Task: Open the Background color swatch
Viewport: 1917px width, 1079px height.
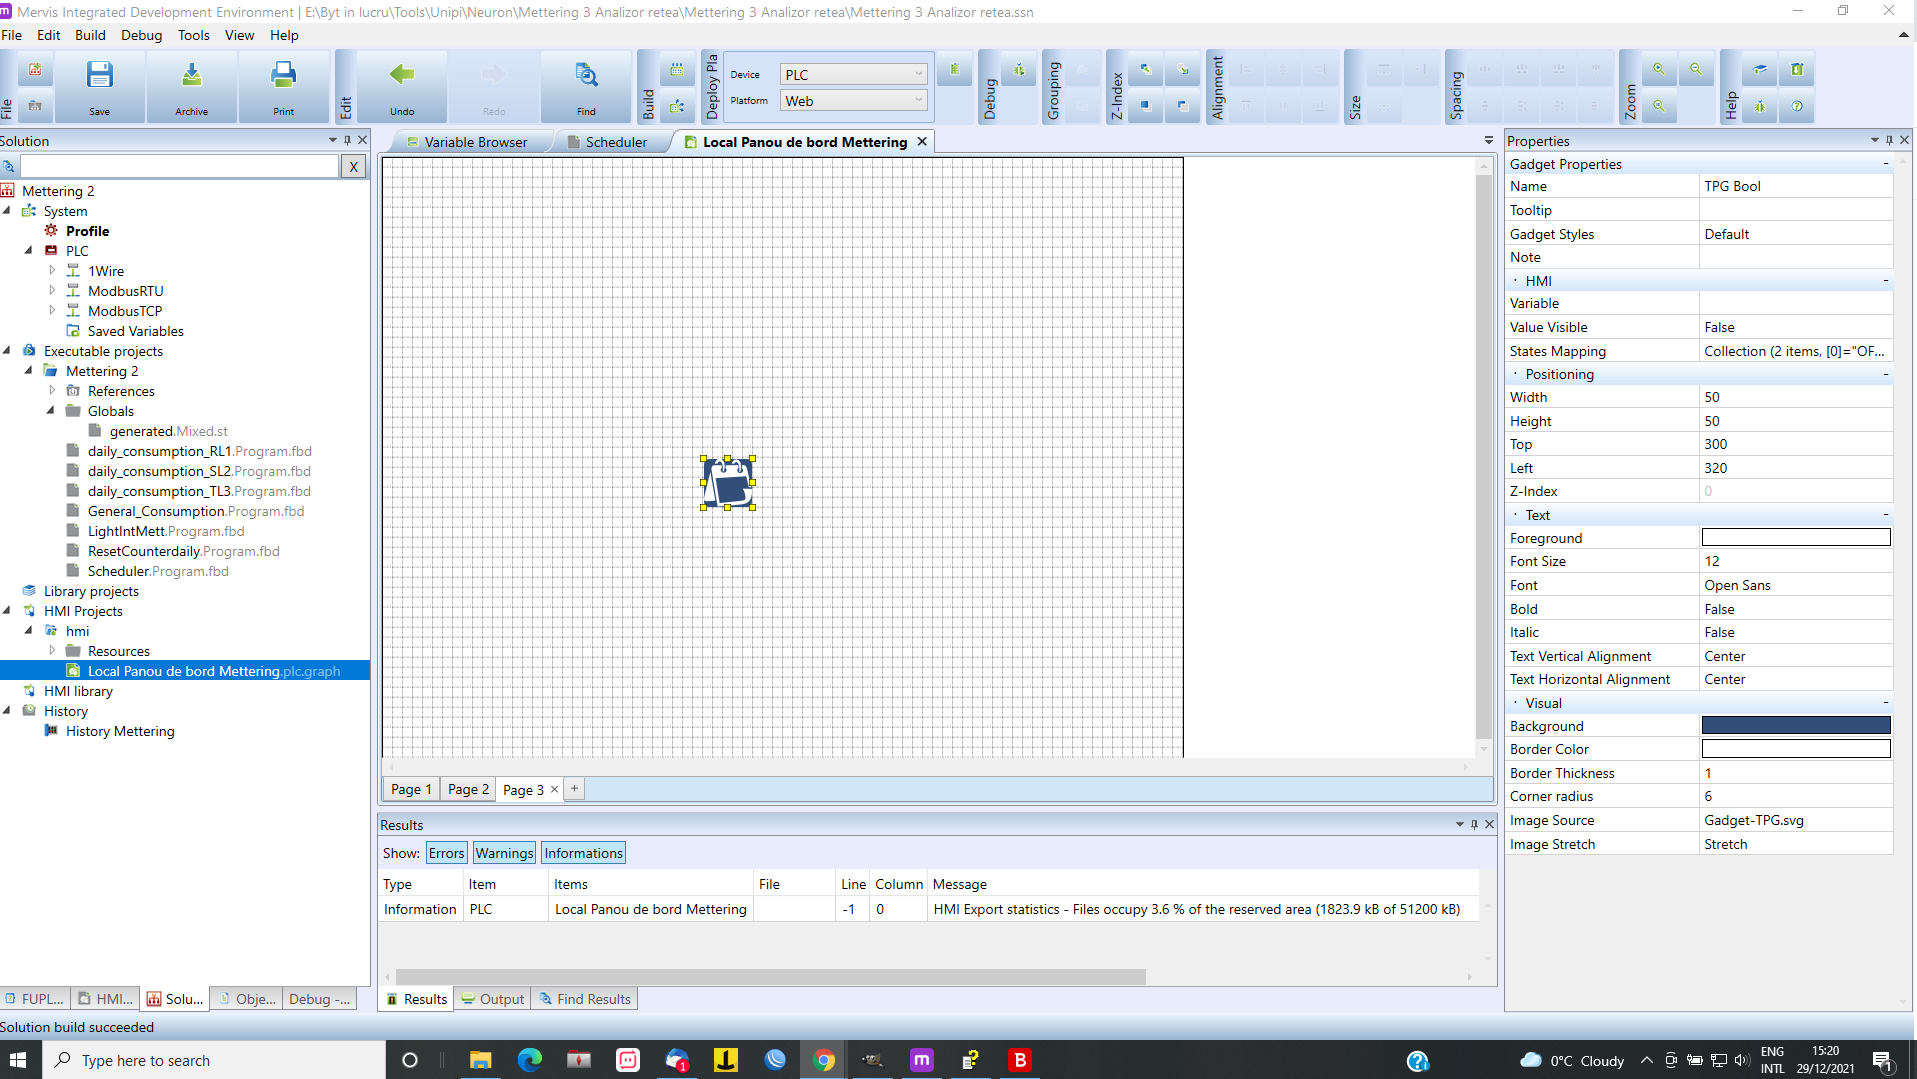Action: 1795,725
